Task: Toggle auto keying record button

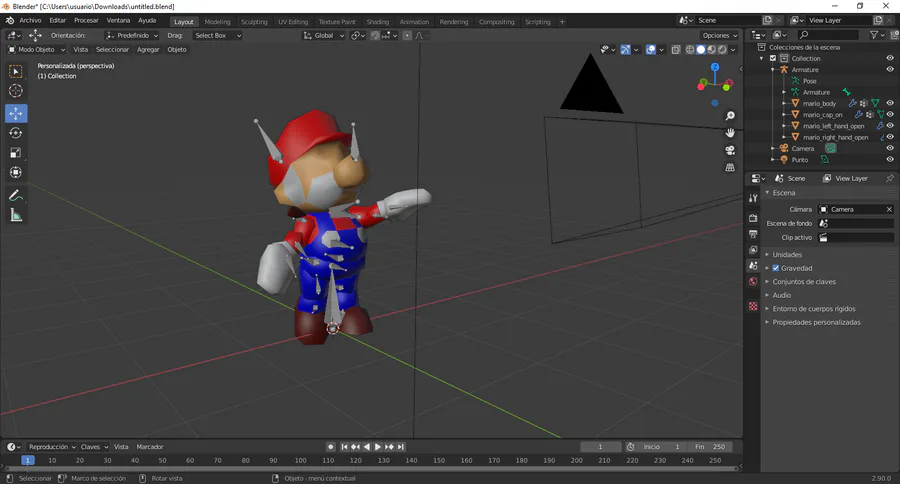Action: click(x=331, y=447)
